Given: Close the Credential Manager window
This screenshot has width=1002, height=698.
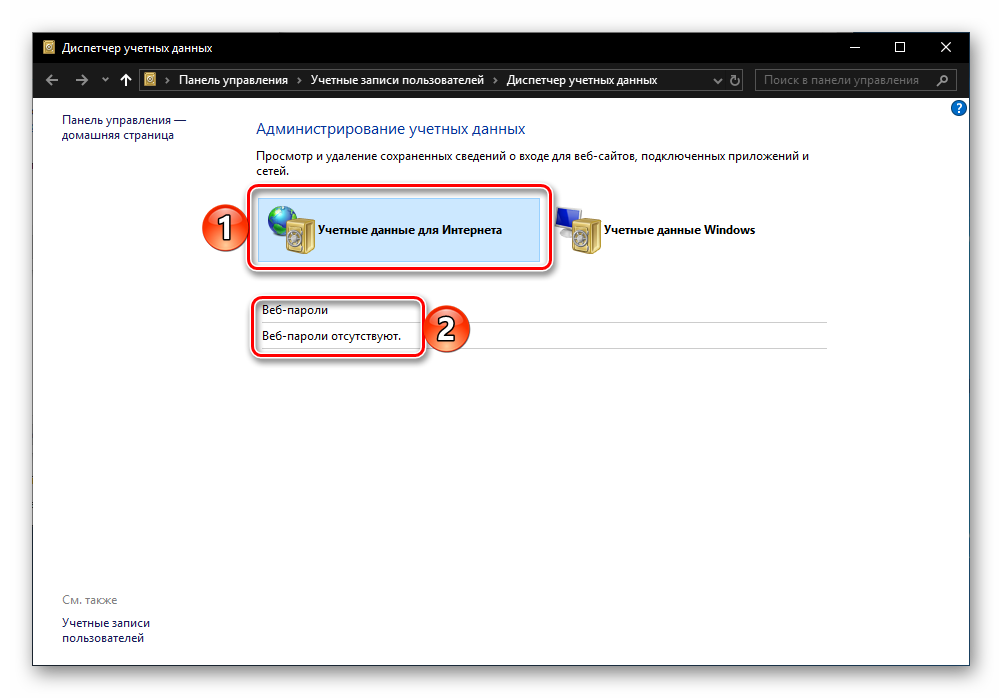Looking at the screenshot, I should click(x=946, y=47).
